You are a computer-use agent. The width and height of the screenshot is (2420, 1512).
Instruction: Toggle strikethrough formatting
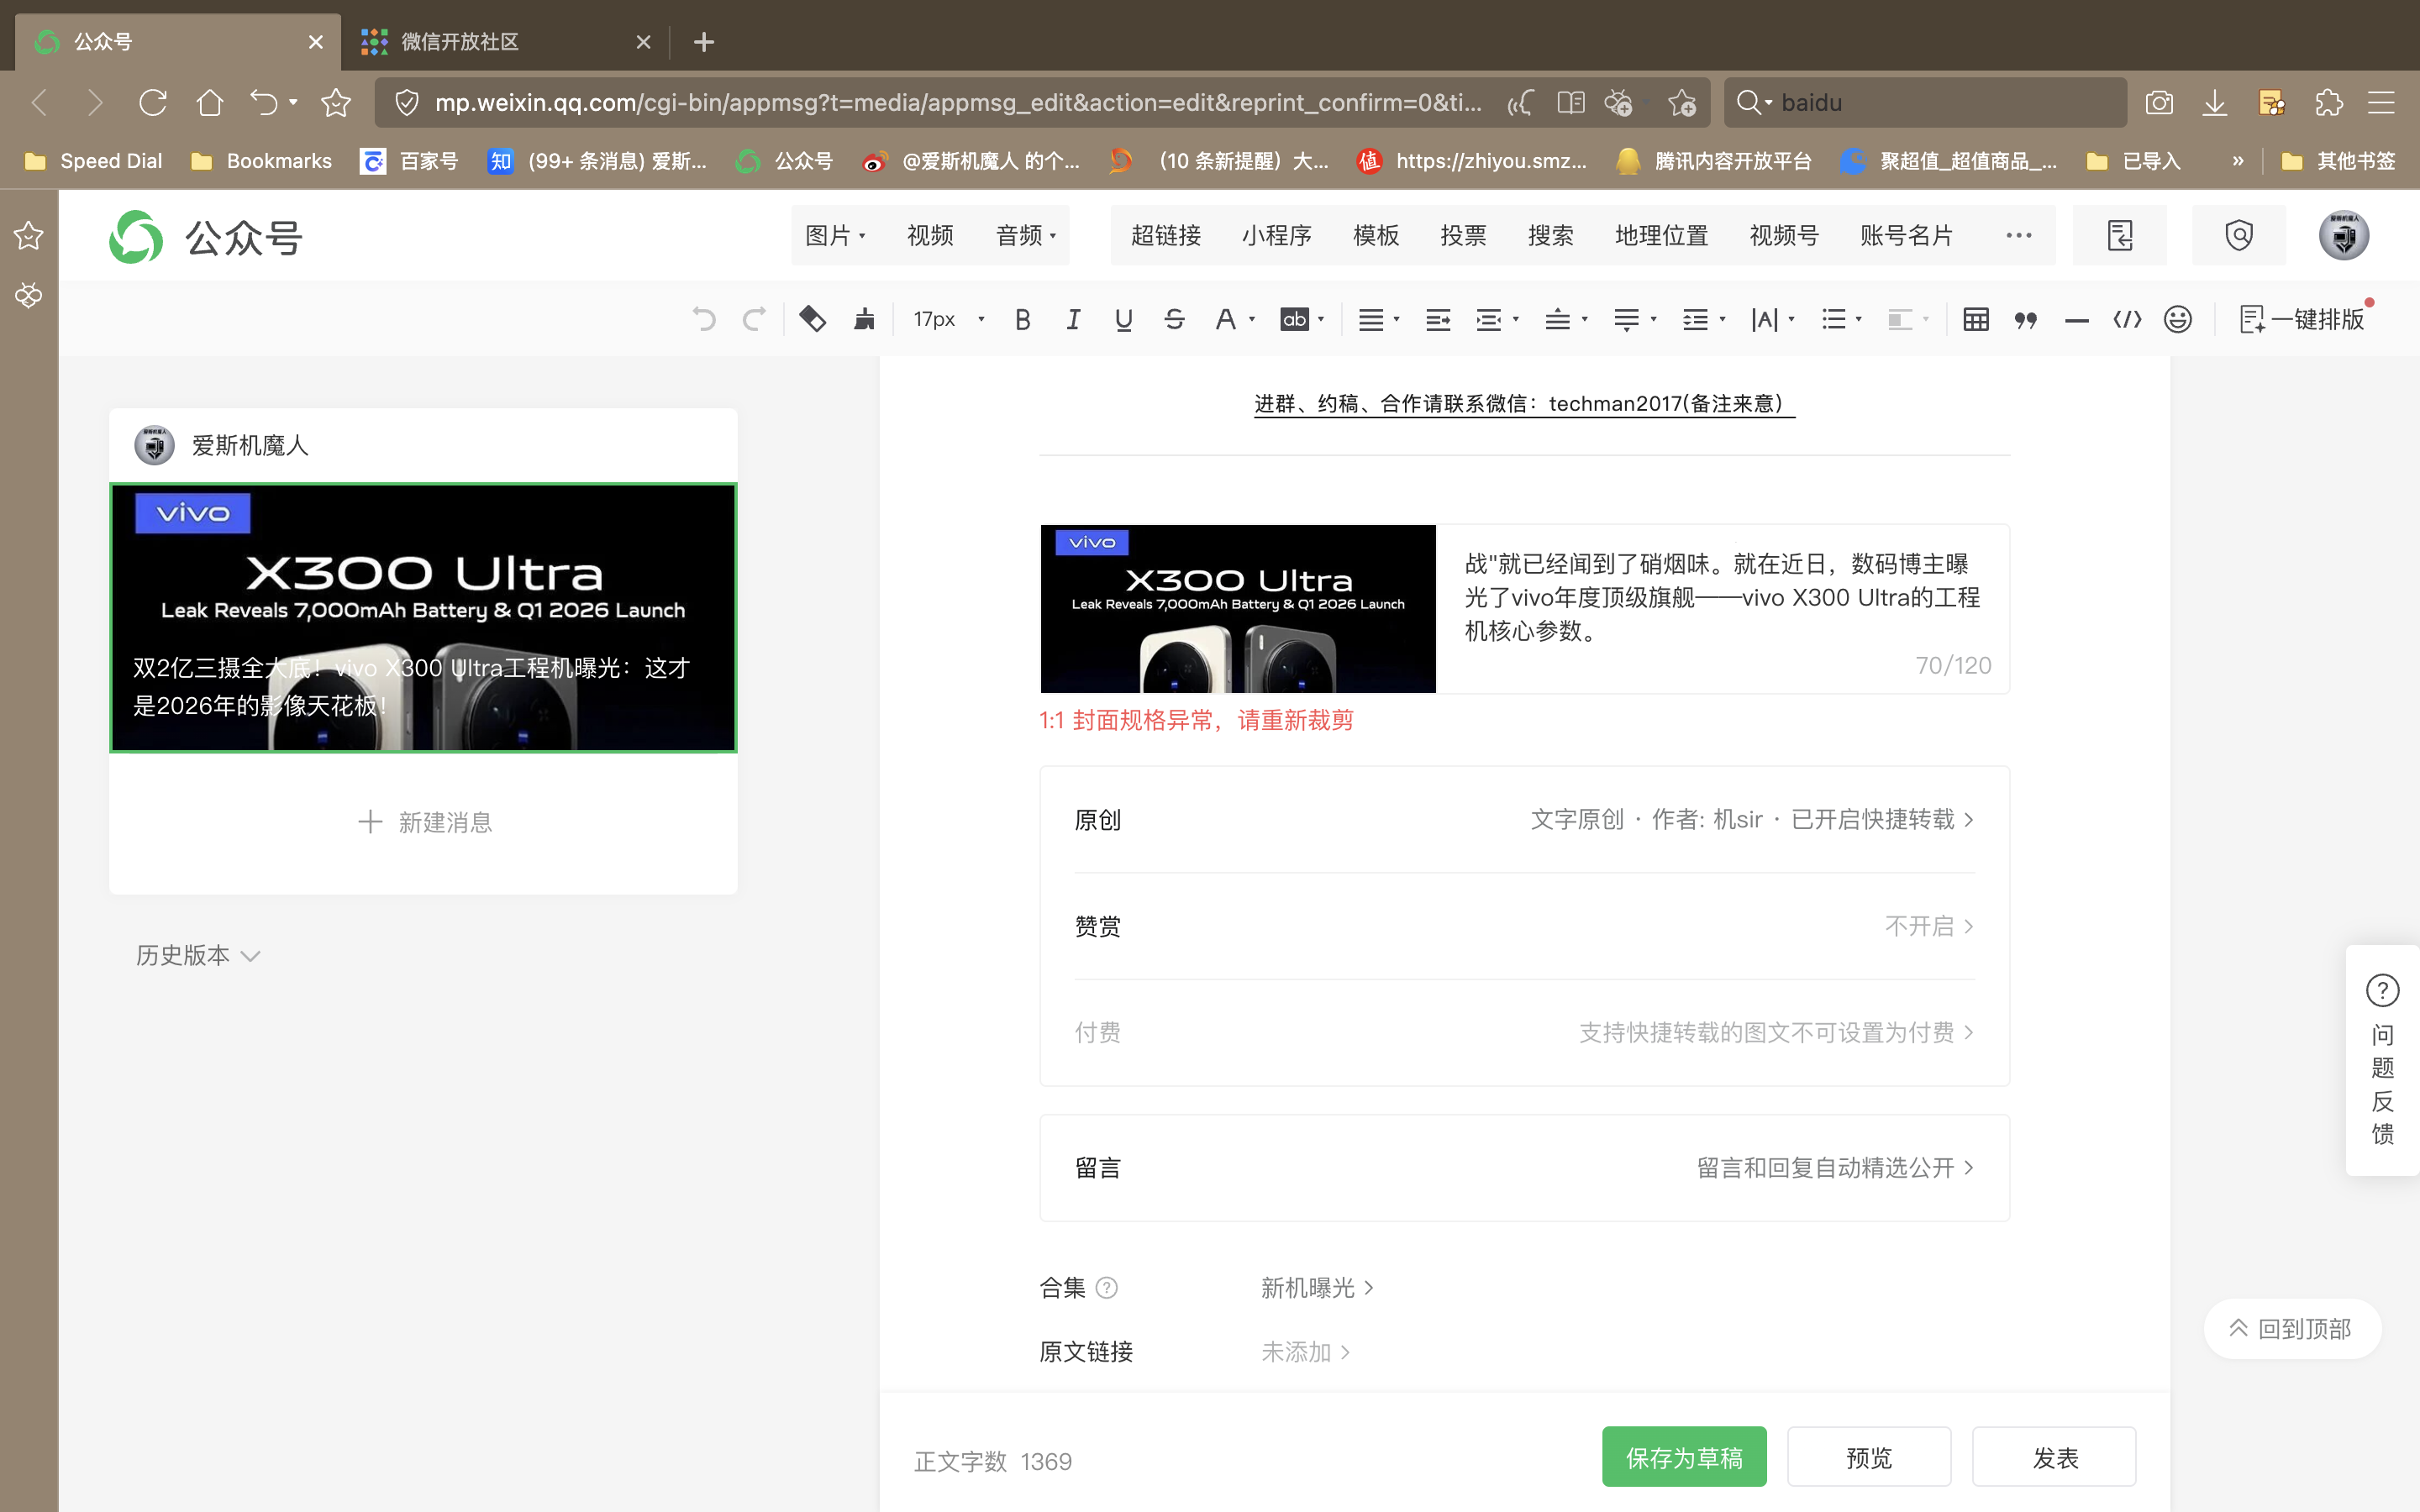pyautogui.click(x=1174, y=318)
